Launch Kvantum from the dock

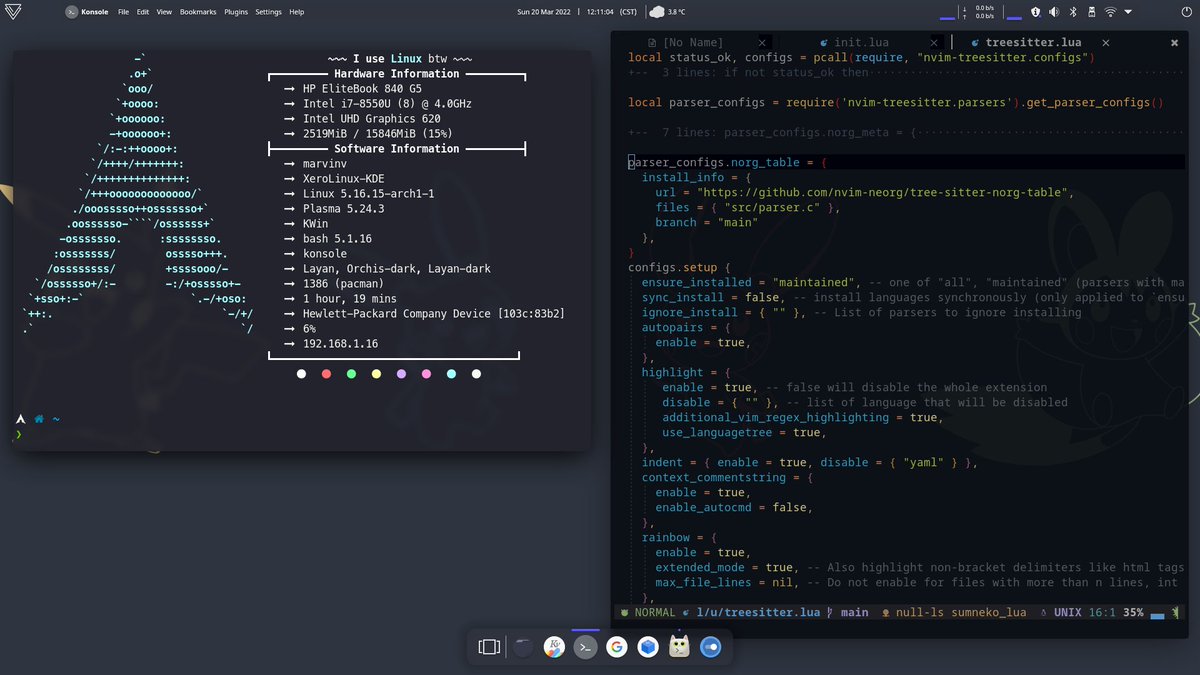click(x=554, y=647)
